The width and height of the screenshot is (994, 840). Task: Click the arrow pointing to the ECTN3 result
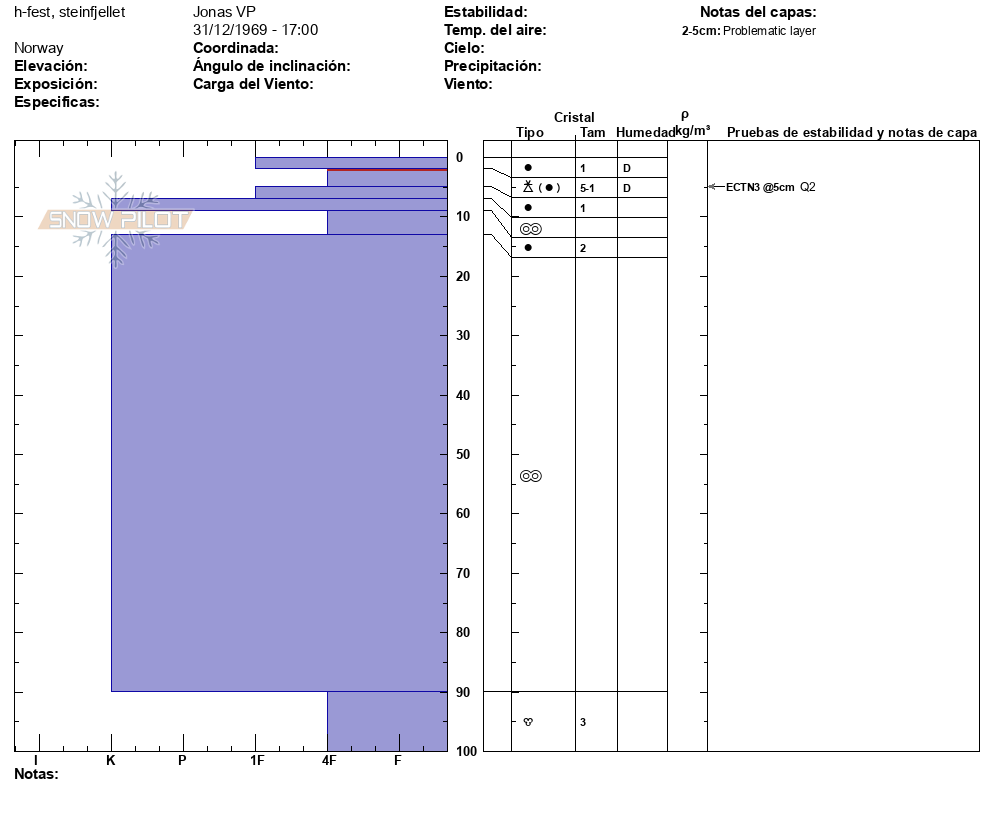(x=714, y=186)
